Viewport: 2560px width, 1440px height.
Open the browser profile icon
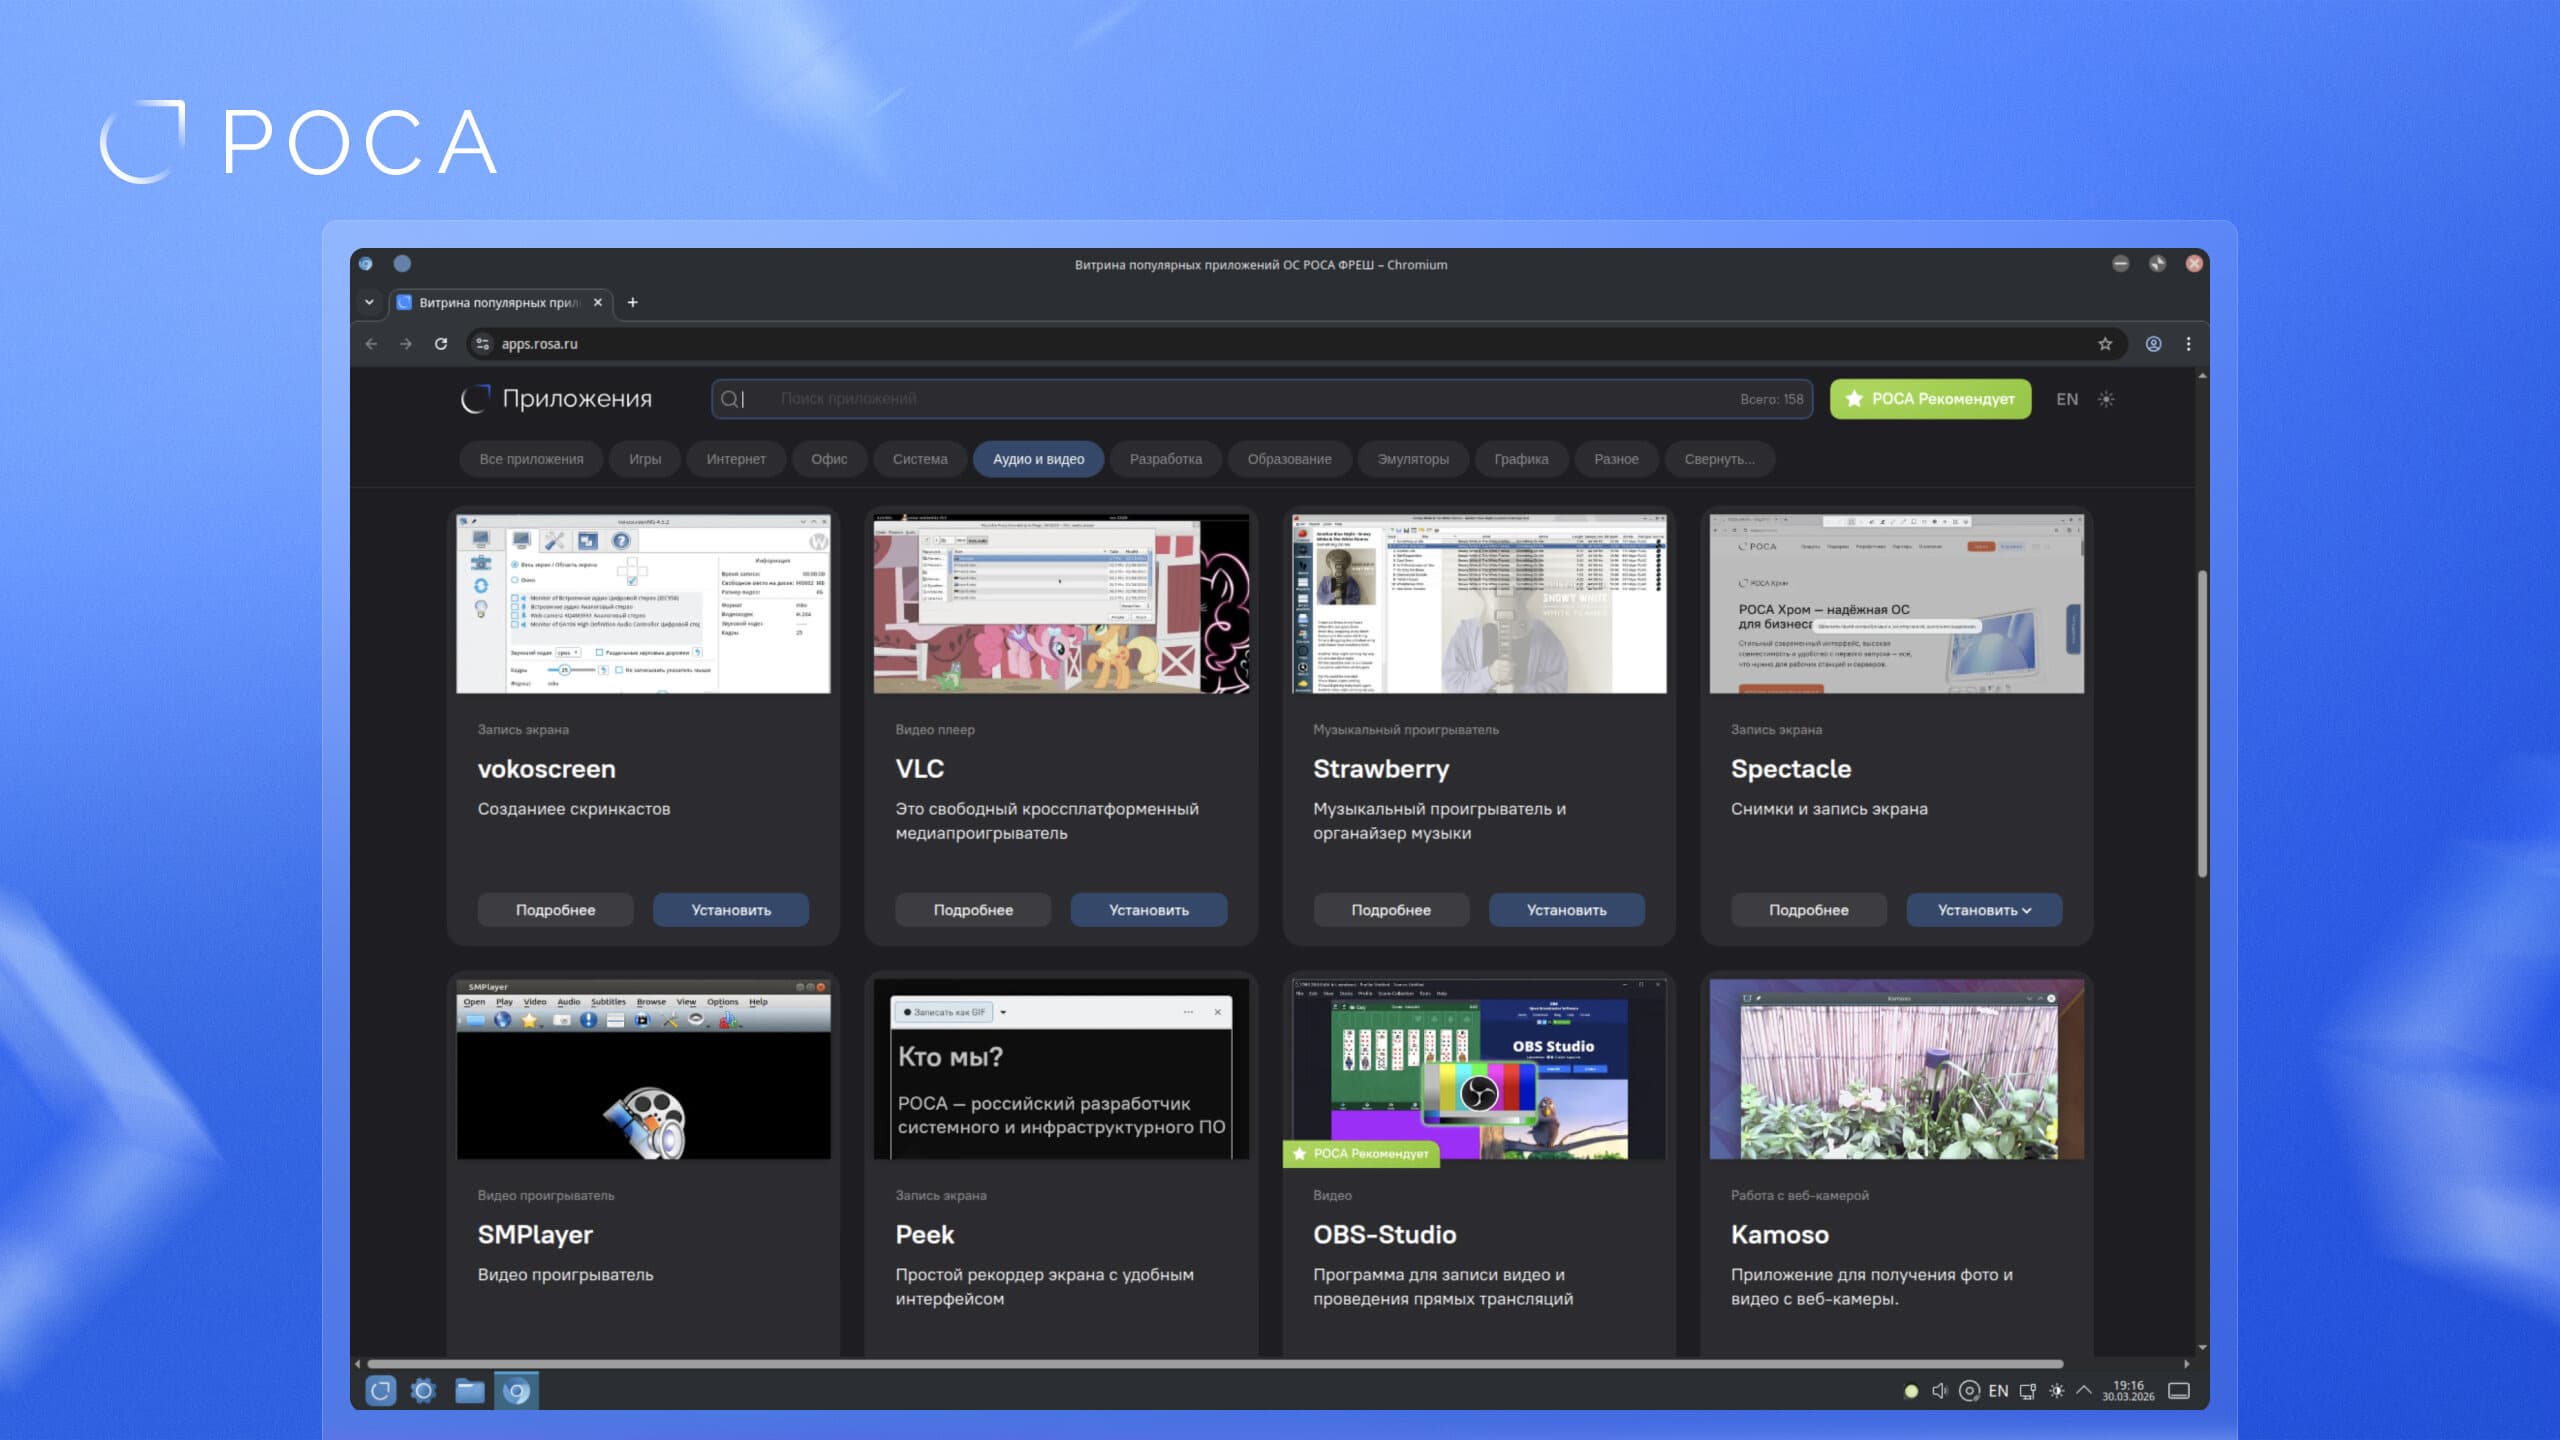[2153, 343]
